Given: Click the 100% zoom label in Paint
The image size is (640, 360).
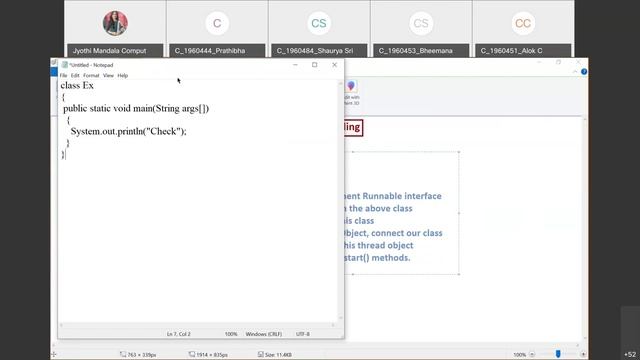Looking at the screenshot, I should [519, 355].
